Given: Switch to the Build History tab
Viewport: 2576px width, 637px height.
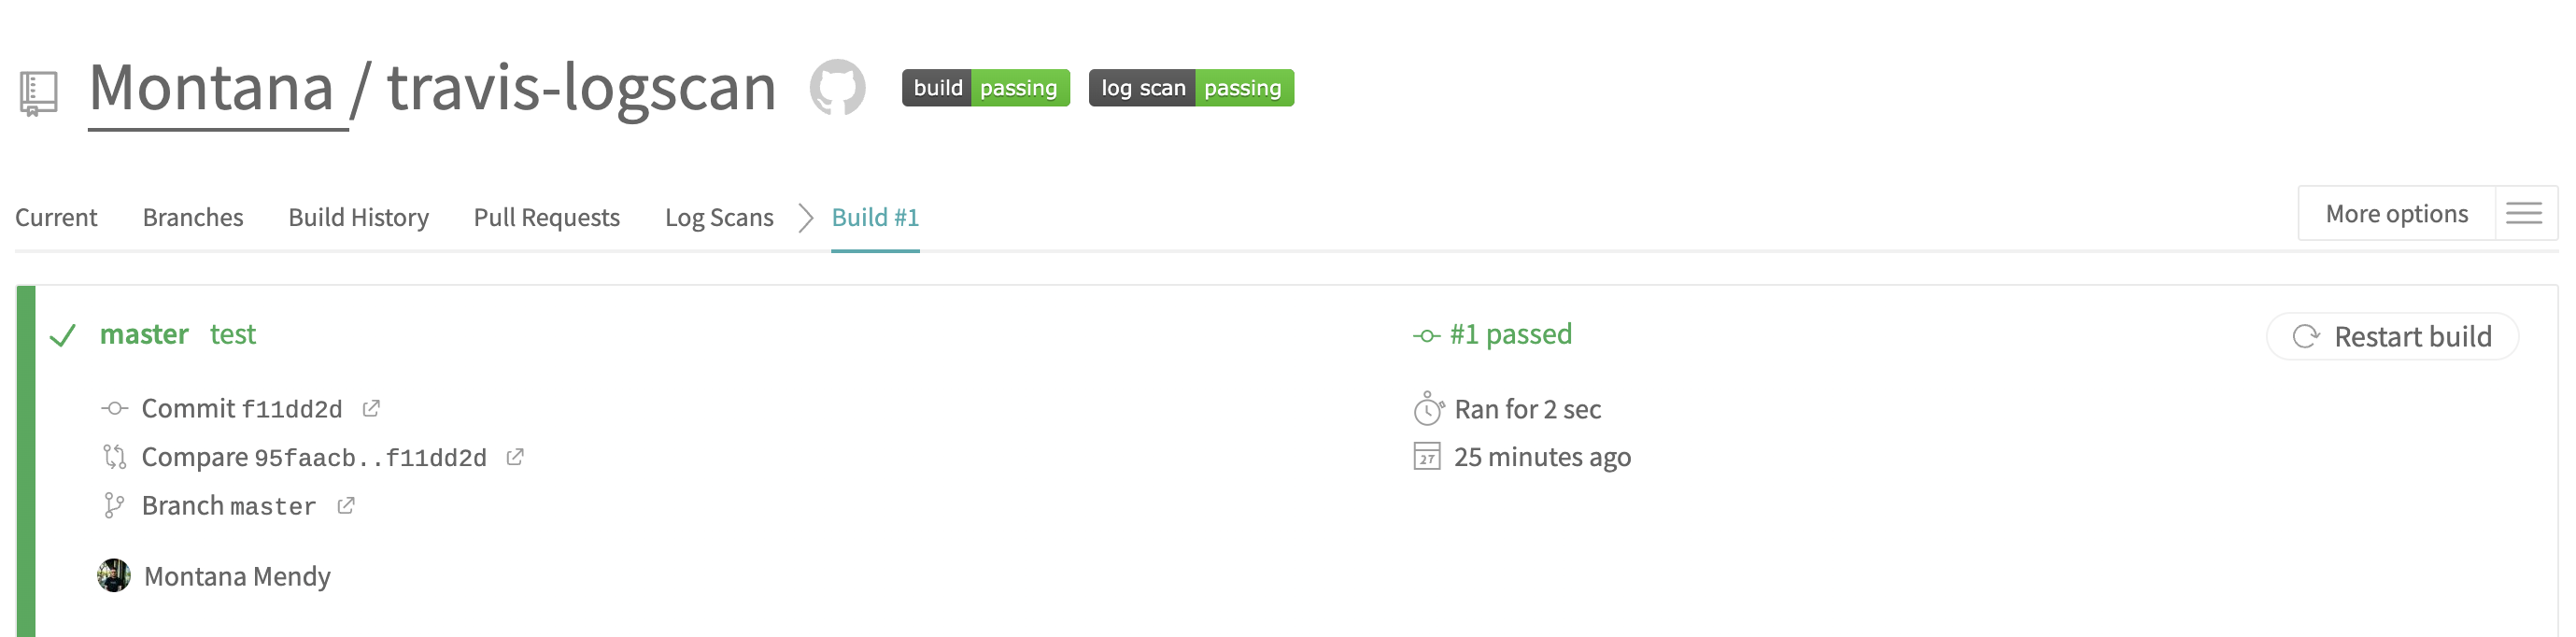Looking at the screenshot, I should point(358,217).
